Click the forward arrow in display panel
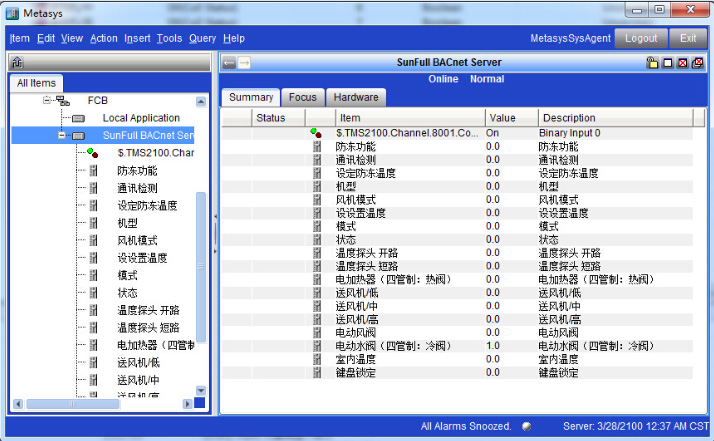This screenshot has height=441, width=714. pos(244,62)
